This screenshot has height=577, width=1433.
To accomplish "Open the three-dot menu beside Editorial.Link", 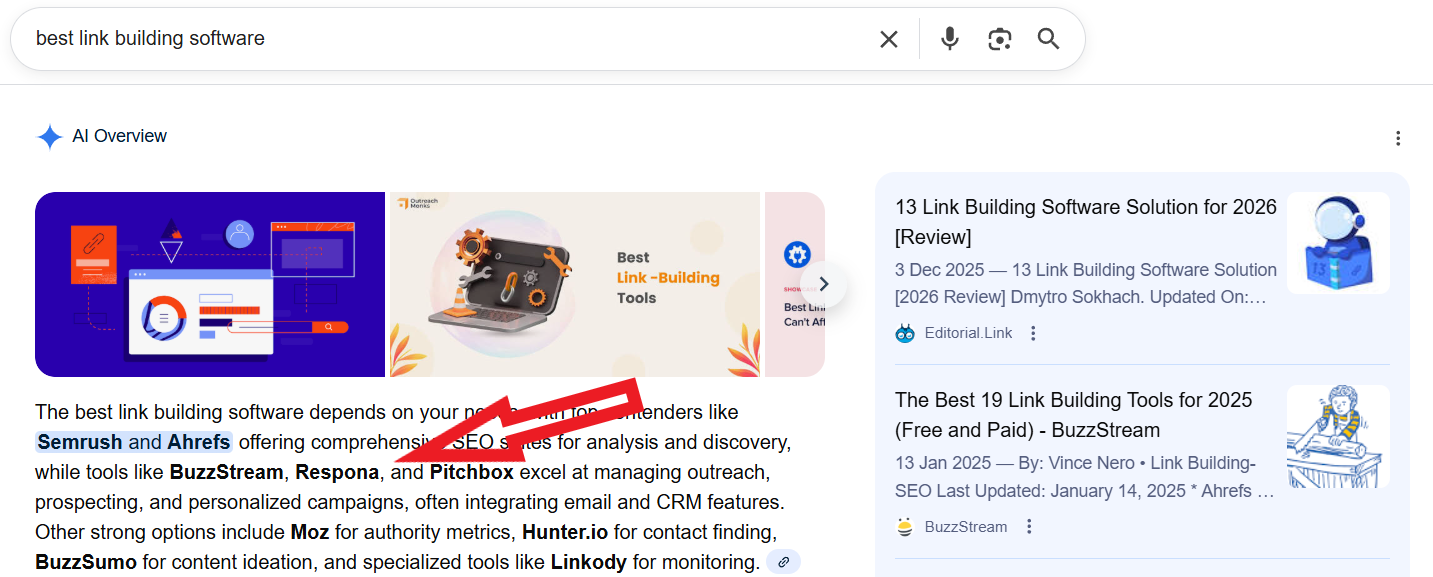I will (x=1033, y=332).
